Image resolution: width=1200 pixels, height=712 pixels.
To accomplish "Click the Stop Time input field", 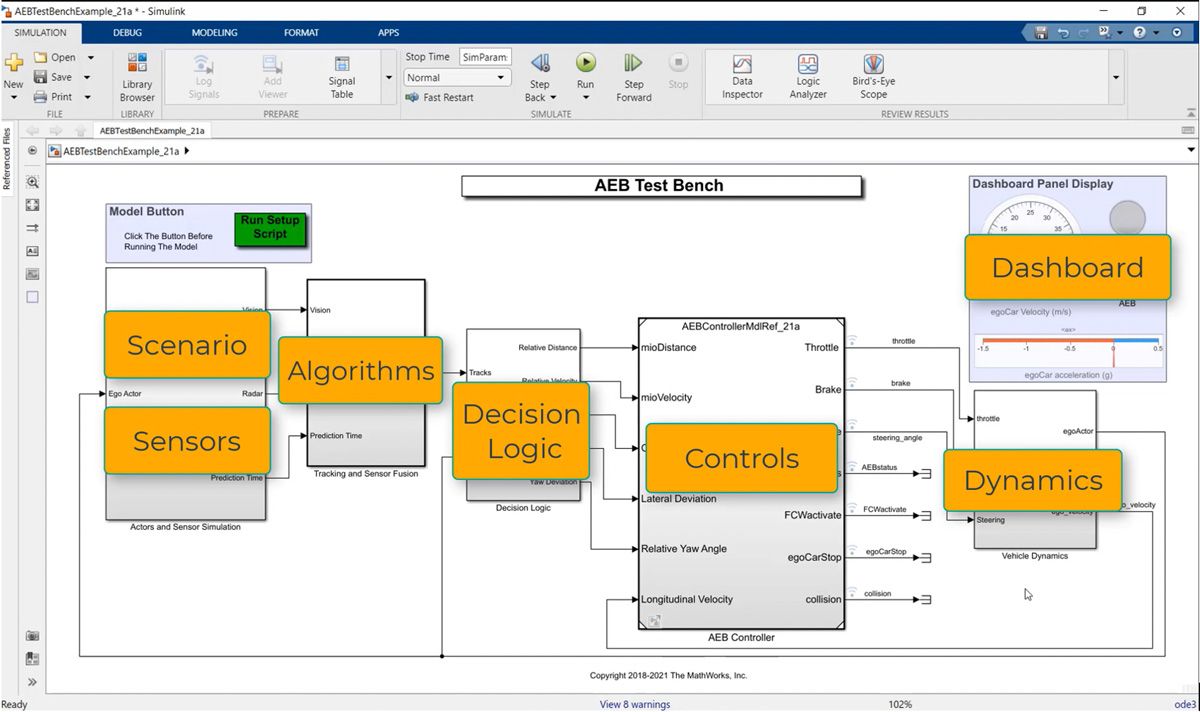I will pyautogui.click(x=485, y=57).
